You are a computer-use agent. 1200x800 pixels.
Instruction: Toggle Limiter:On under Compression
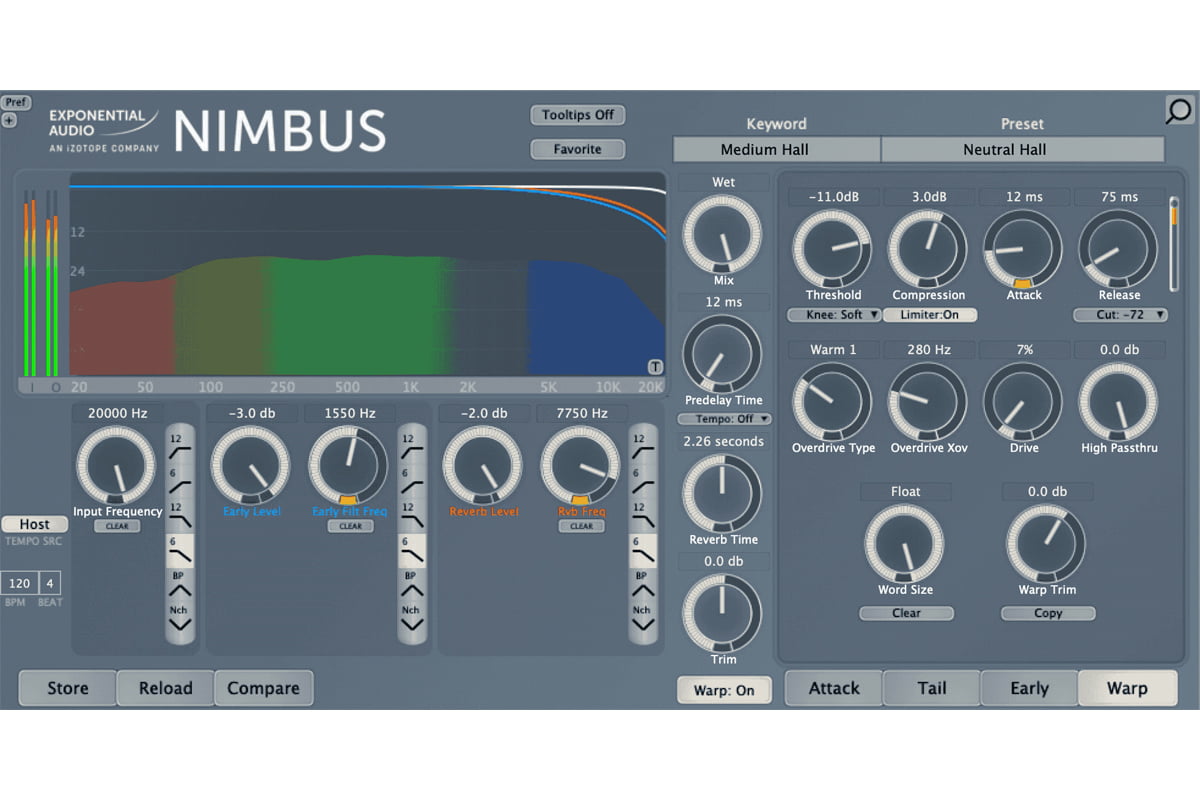click(929, 315)
